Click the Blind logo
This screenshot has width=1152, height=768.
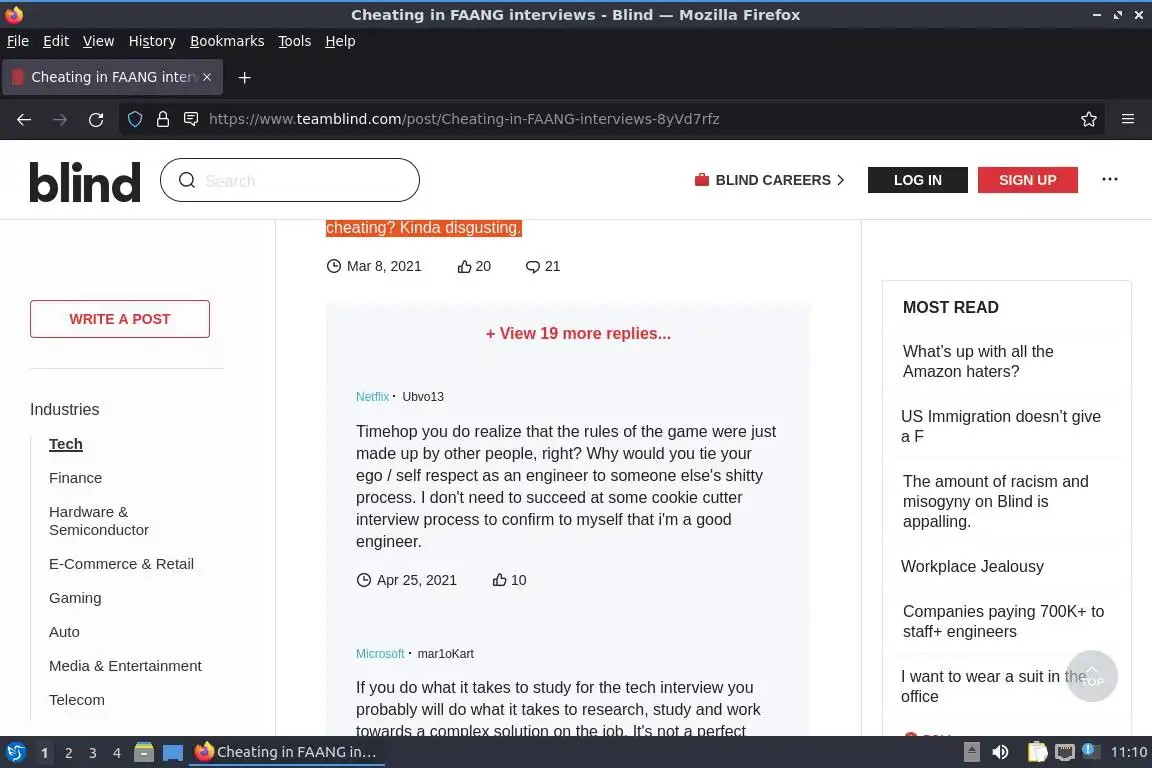point(84,182)
